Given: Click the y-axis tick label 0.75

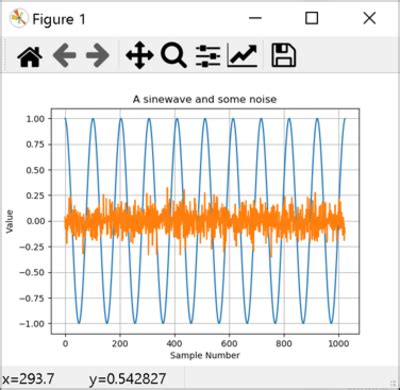Looking at the screenshot, I should (35, 145).
